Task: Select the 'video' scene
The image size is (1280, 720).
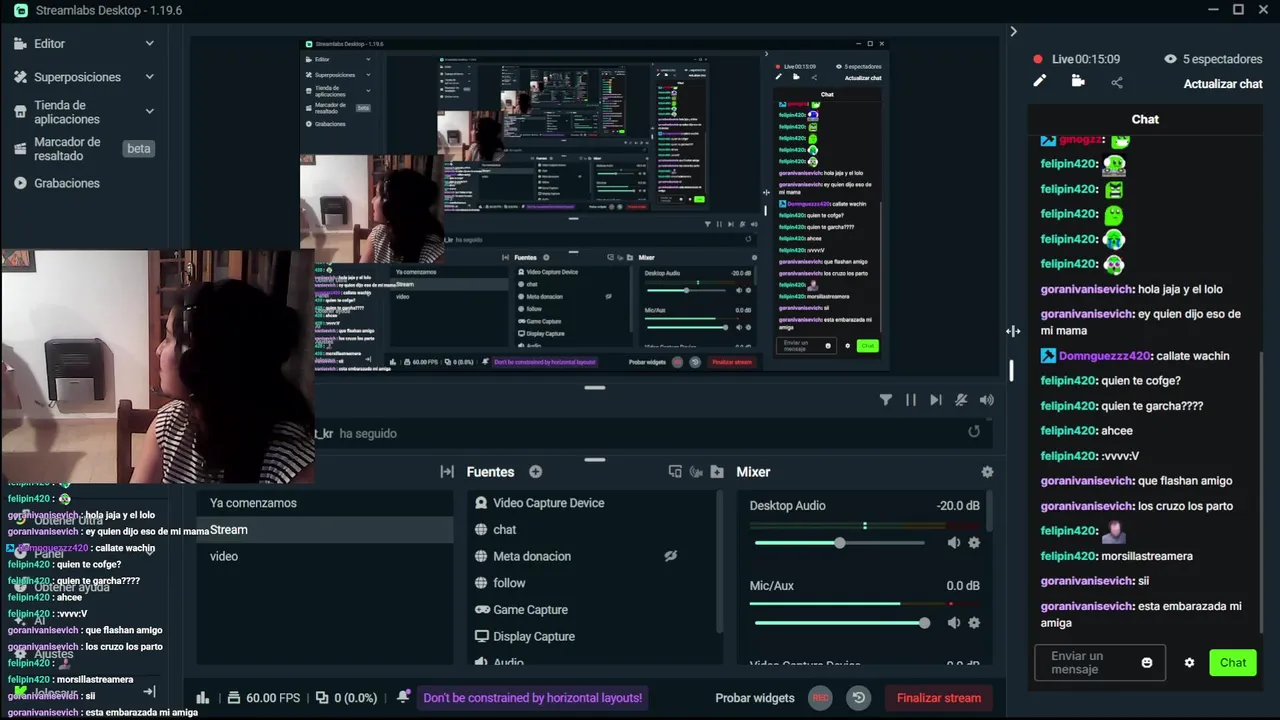Action: coord(325,556)
